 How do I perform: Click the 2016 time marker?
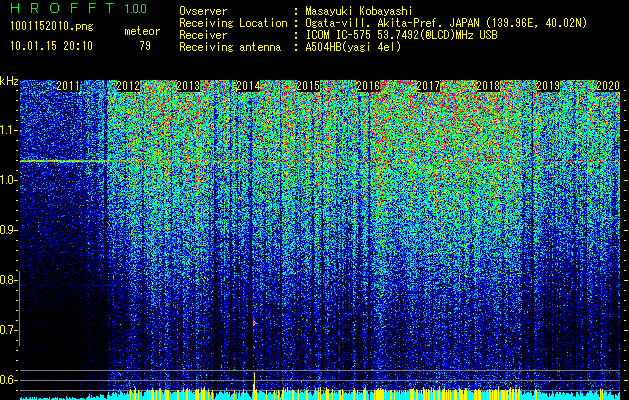368,86
